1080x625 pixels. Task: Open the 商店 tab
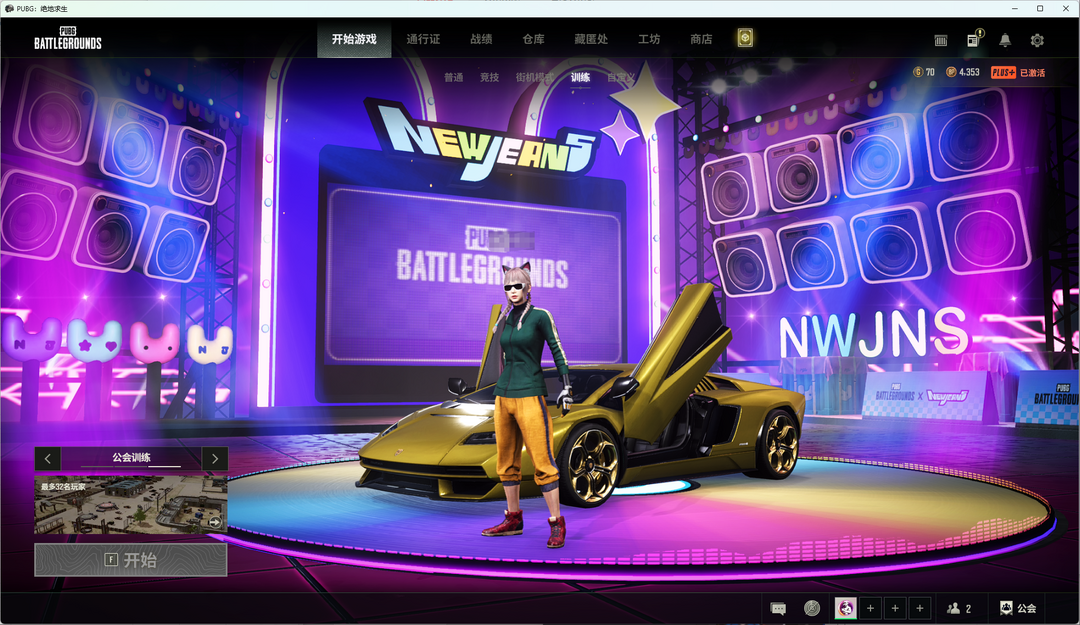pyautogui.click(x=701, y=39)
